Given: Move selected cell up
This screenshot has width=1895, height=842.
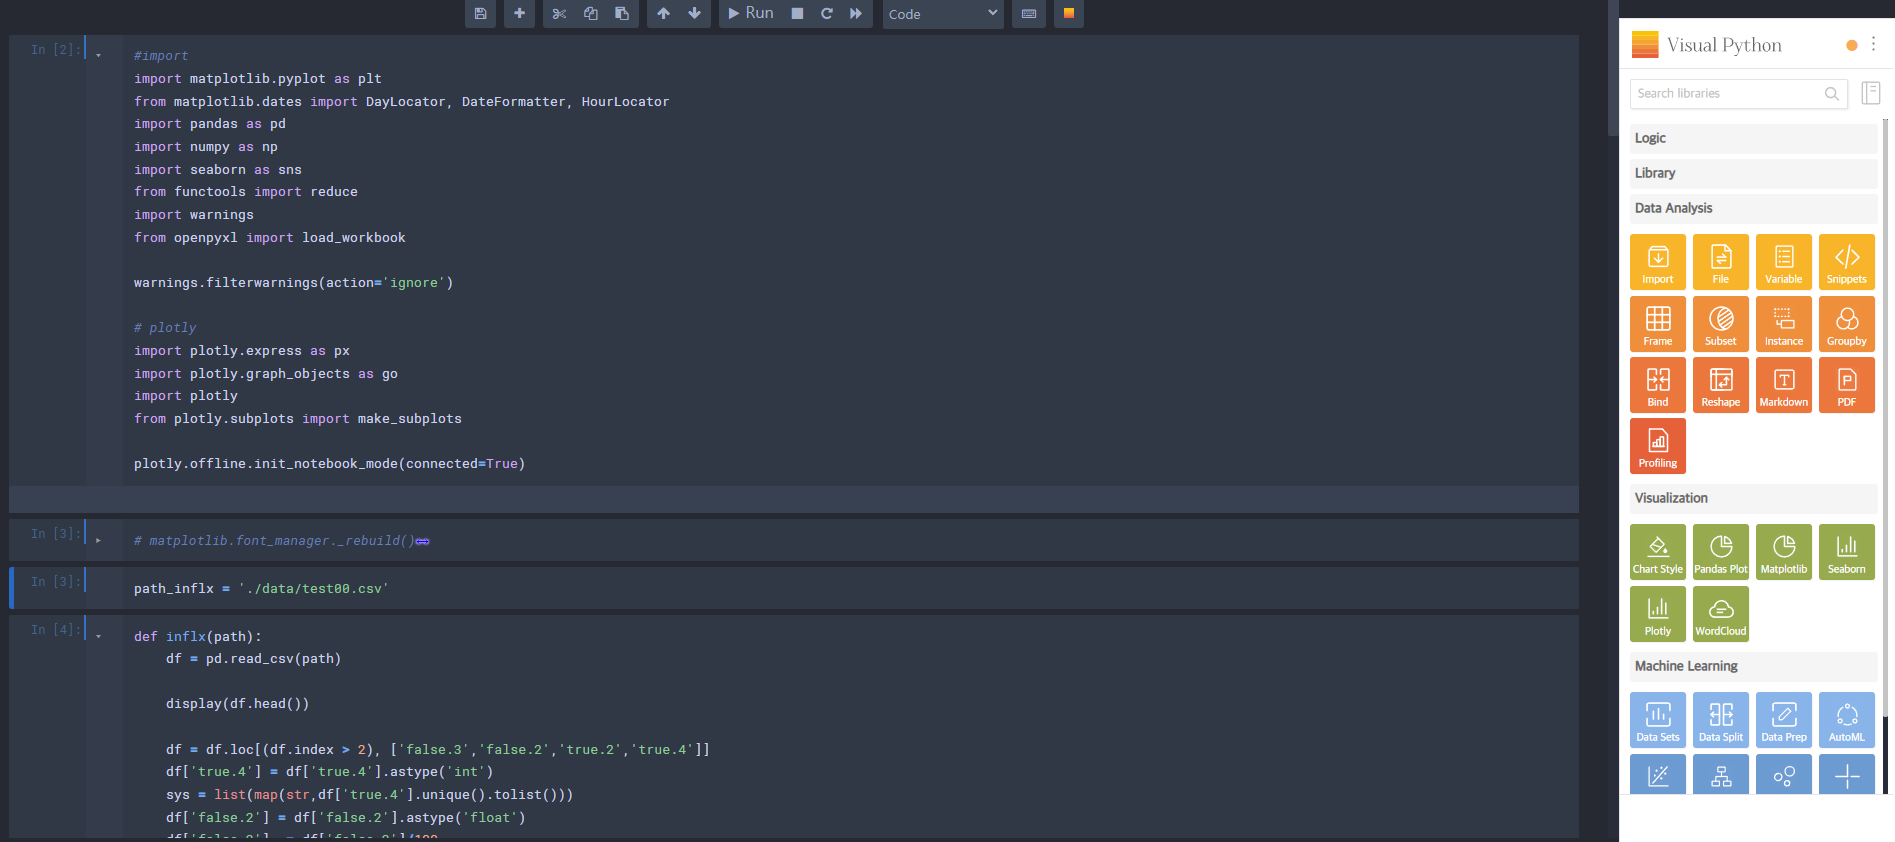Looking at the screenshot, I should (663, 14).
